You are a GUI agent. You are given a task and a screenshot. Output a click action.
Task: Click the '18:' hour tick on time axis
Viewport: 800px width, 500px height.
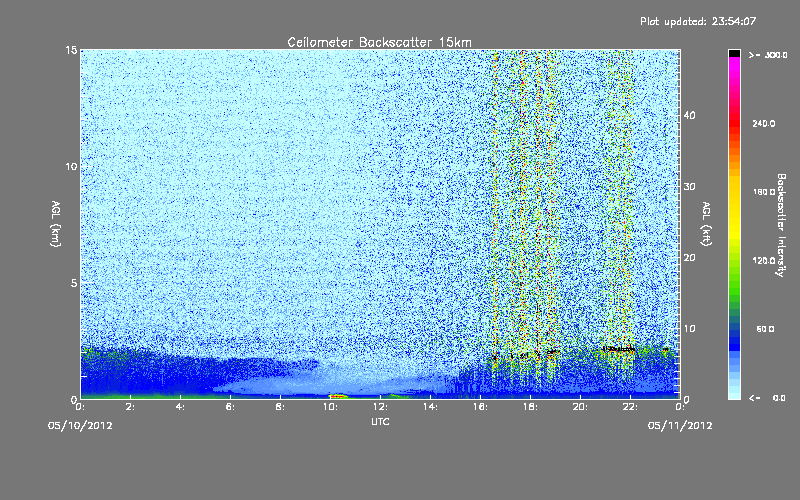coord(530,407)
